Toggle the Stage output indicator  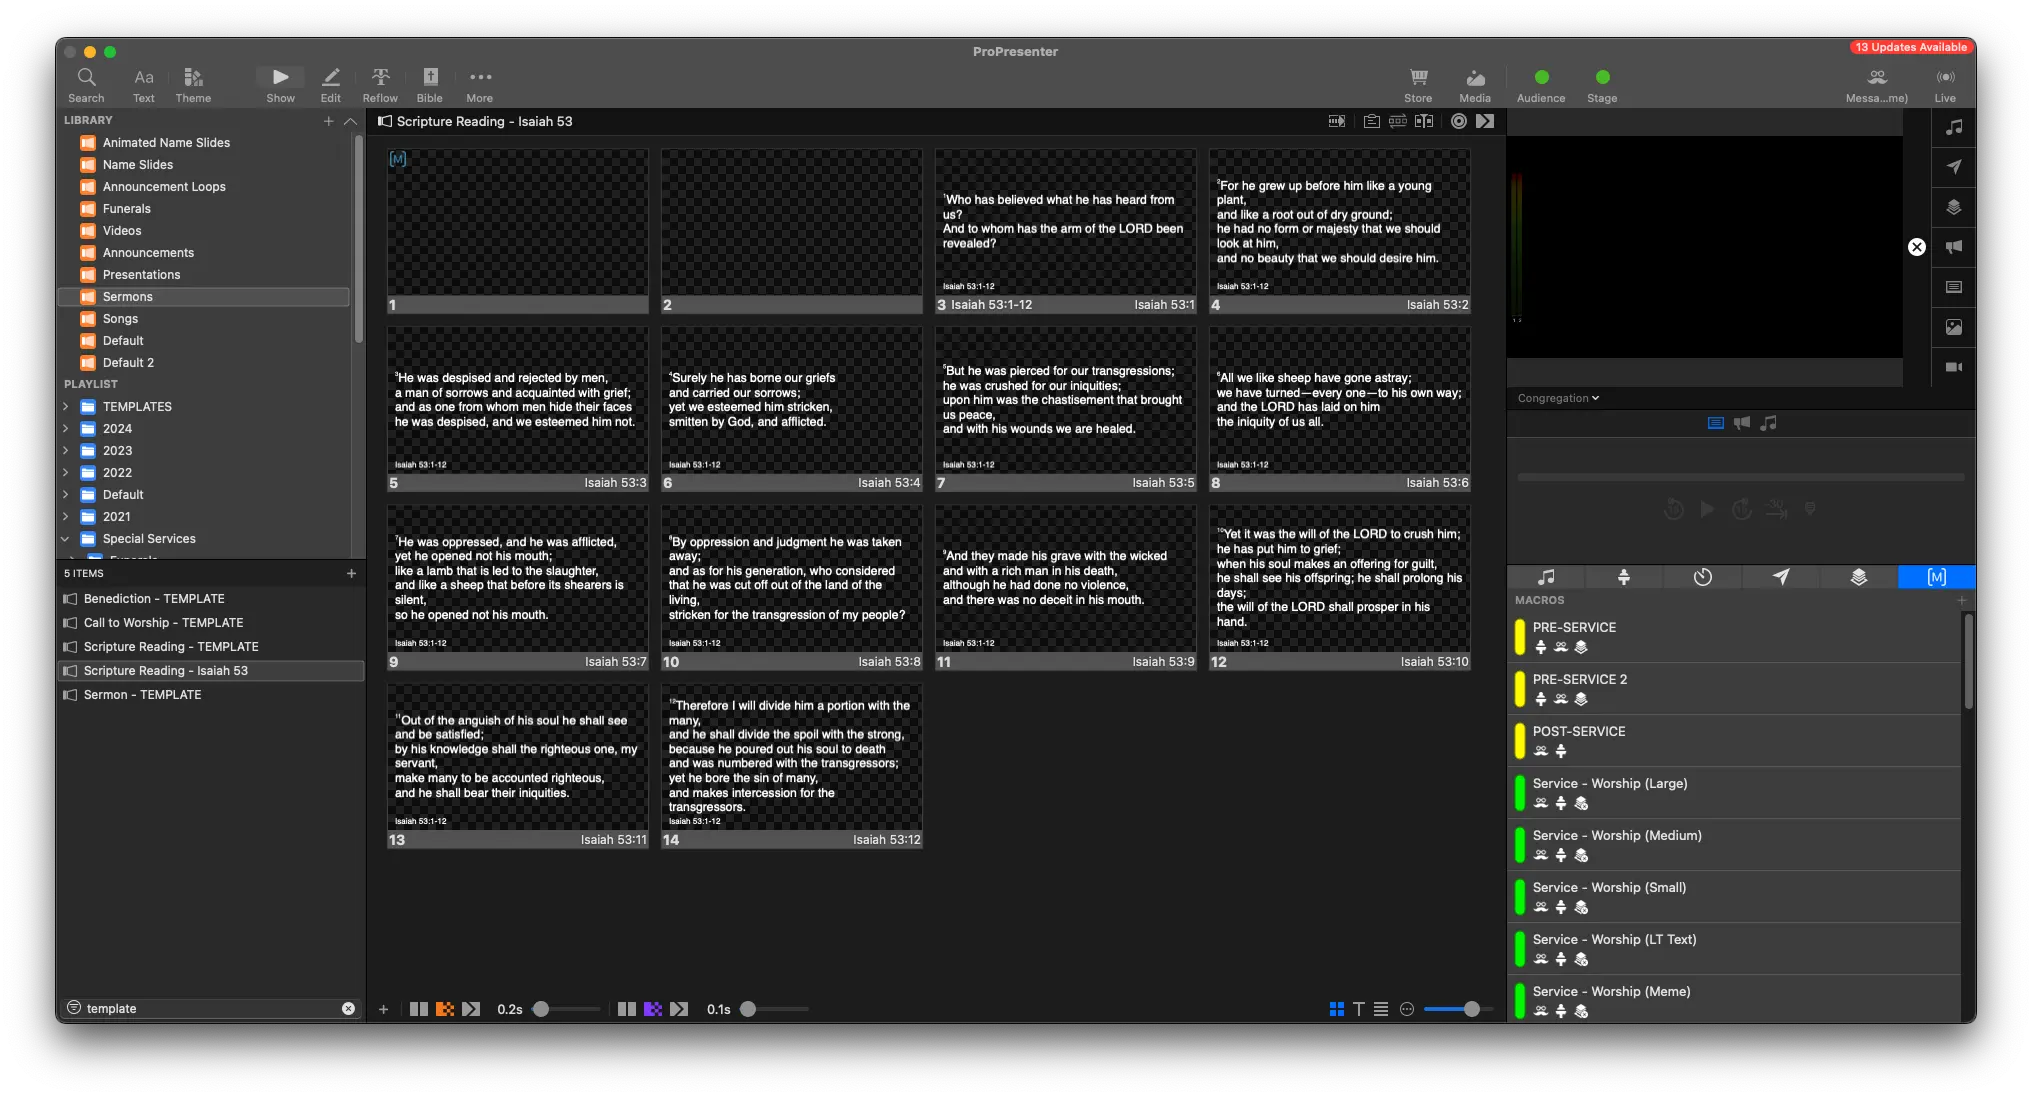coord(1602,78)
